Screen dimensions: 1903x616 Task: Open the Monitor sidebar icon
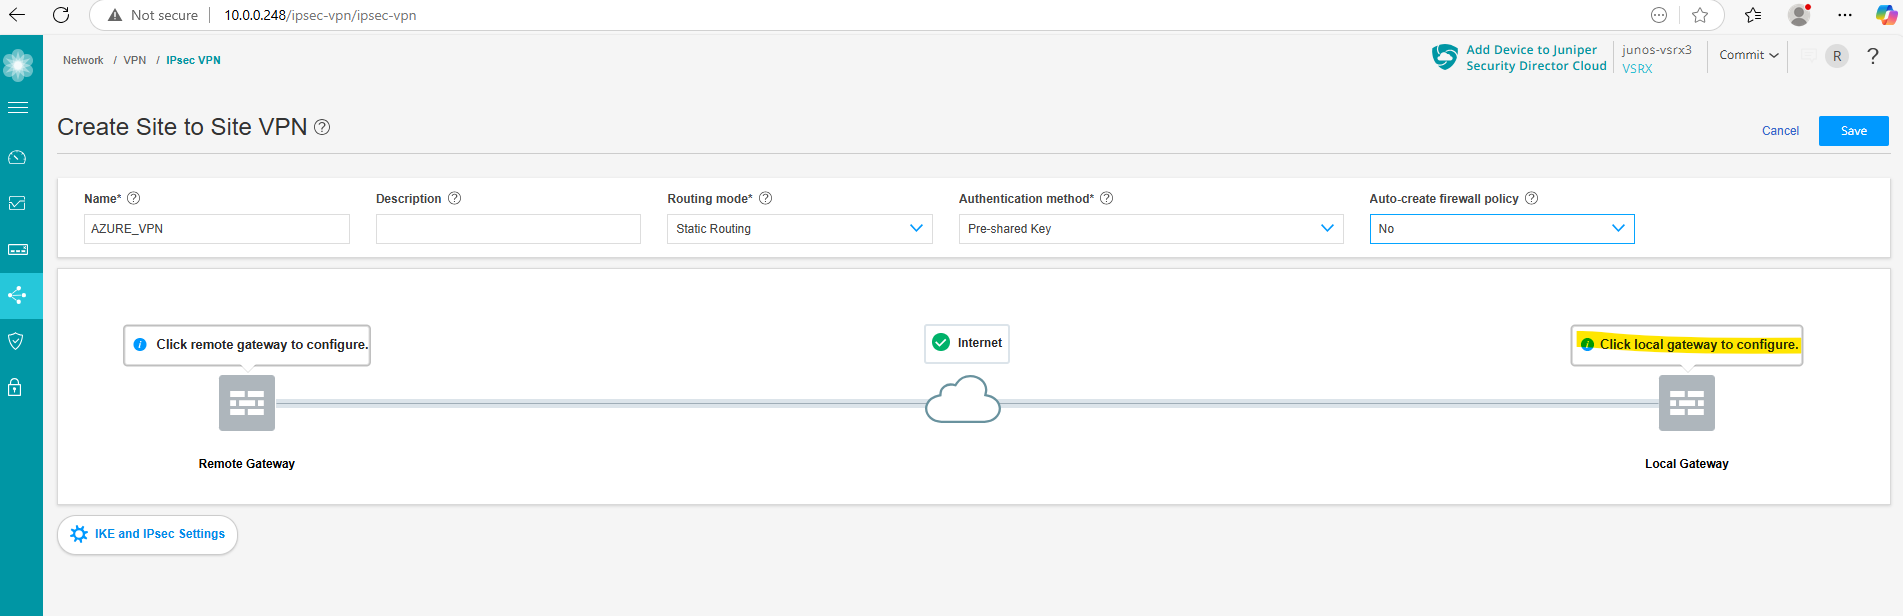(x=17, y=203)
